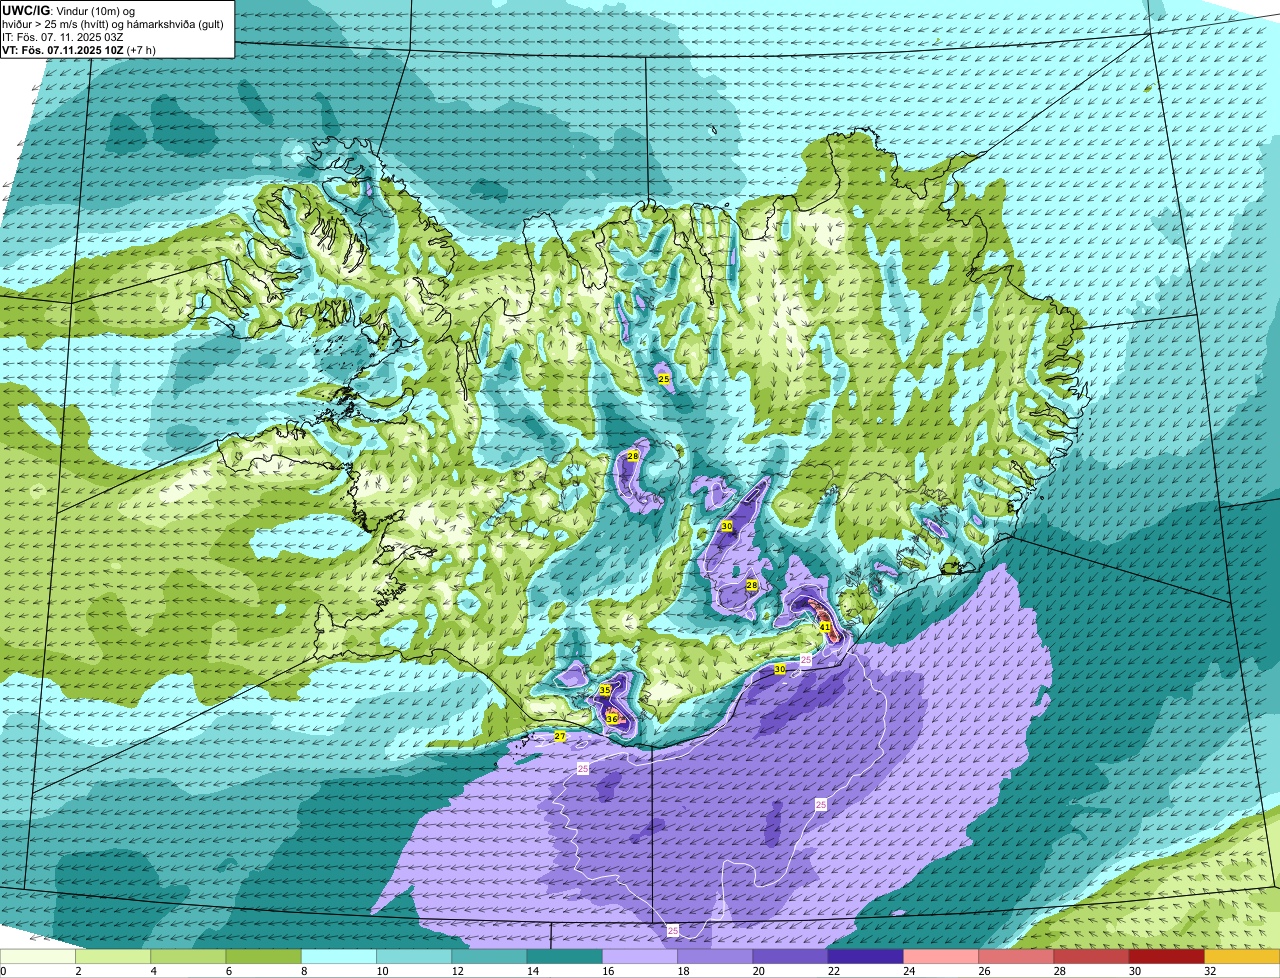Click the colorbar tick label 6
Viewport: 1280px width, 978px height.
click(x=227, y=971)
